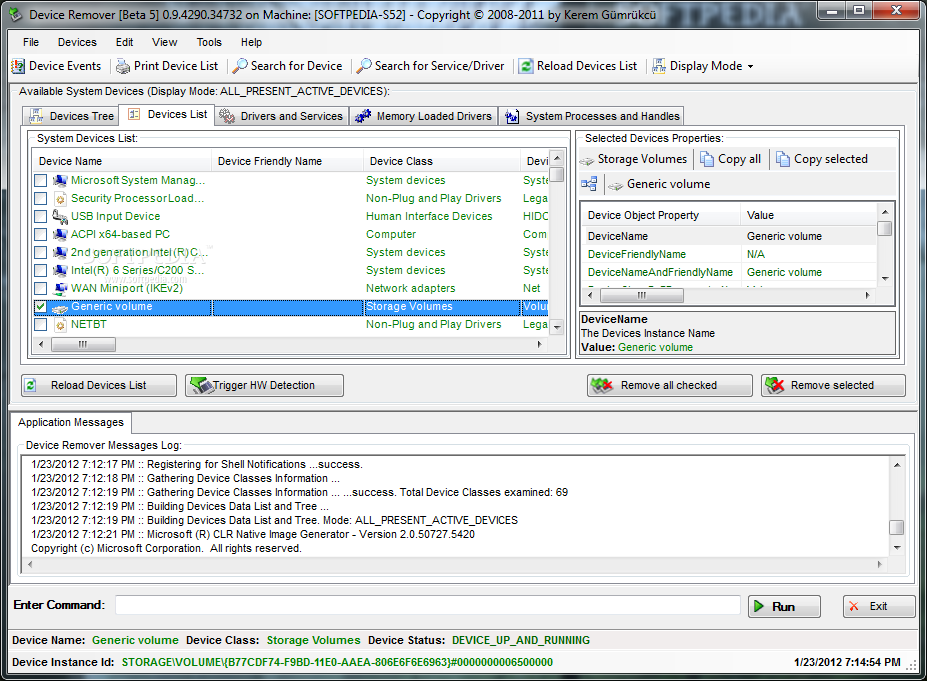This screenshot has width=927, height=681.
Task: Check the Security Processor Loader checkbox
Action: pos(40,199)
